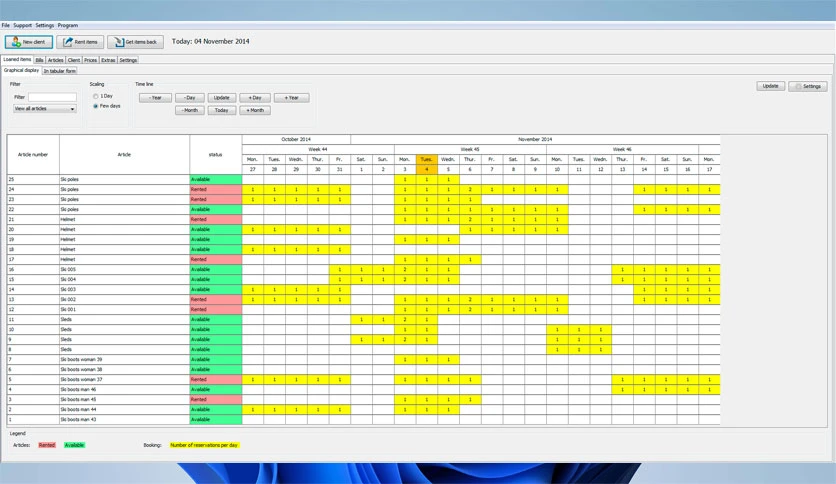The height and width of the screenshot is (484, 836).
Task: Switch to the Articles tab
Action: click(x=55, y=60)
